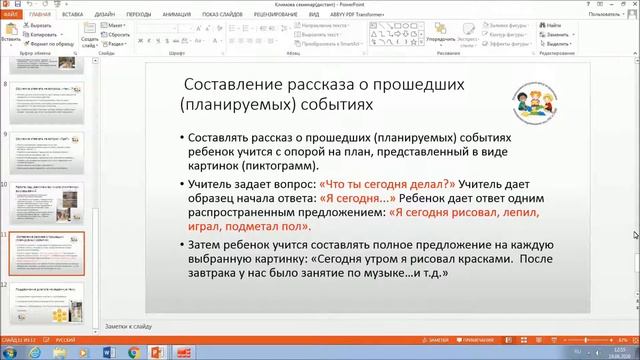The image size is (640, 360).
Task: Switch to Review (Рецензирование) tab
Action: [x=276, y=14]
